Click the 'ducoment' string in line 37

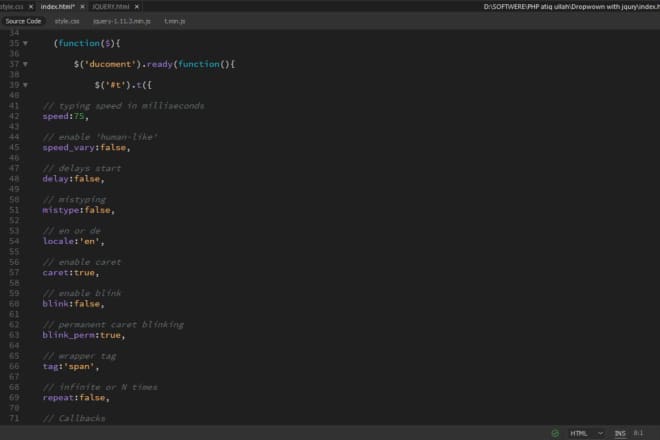pos(110,64)
